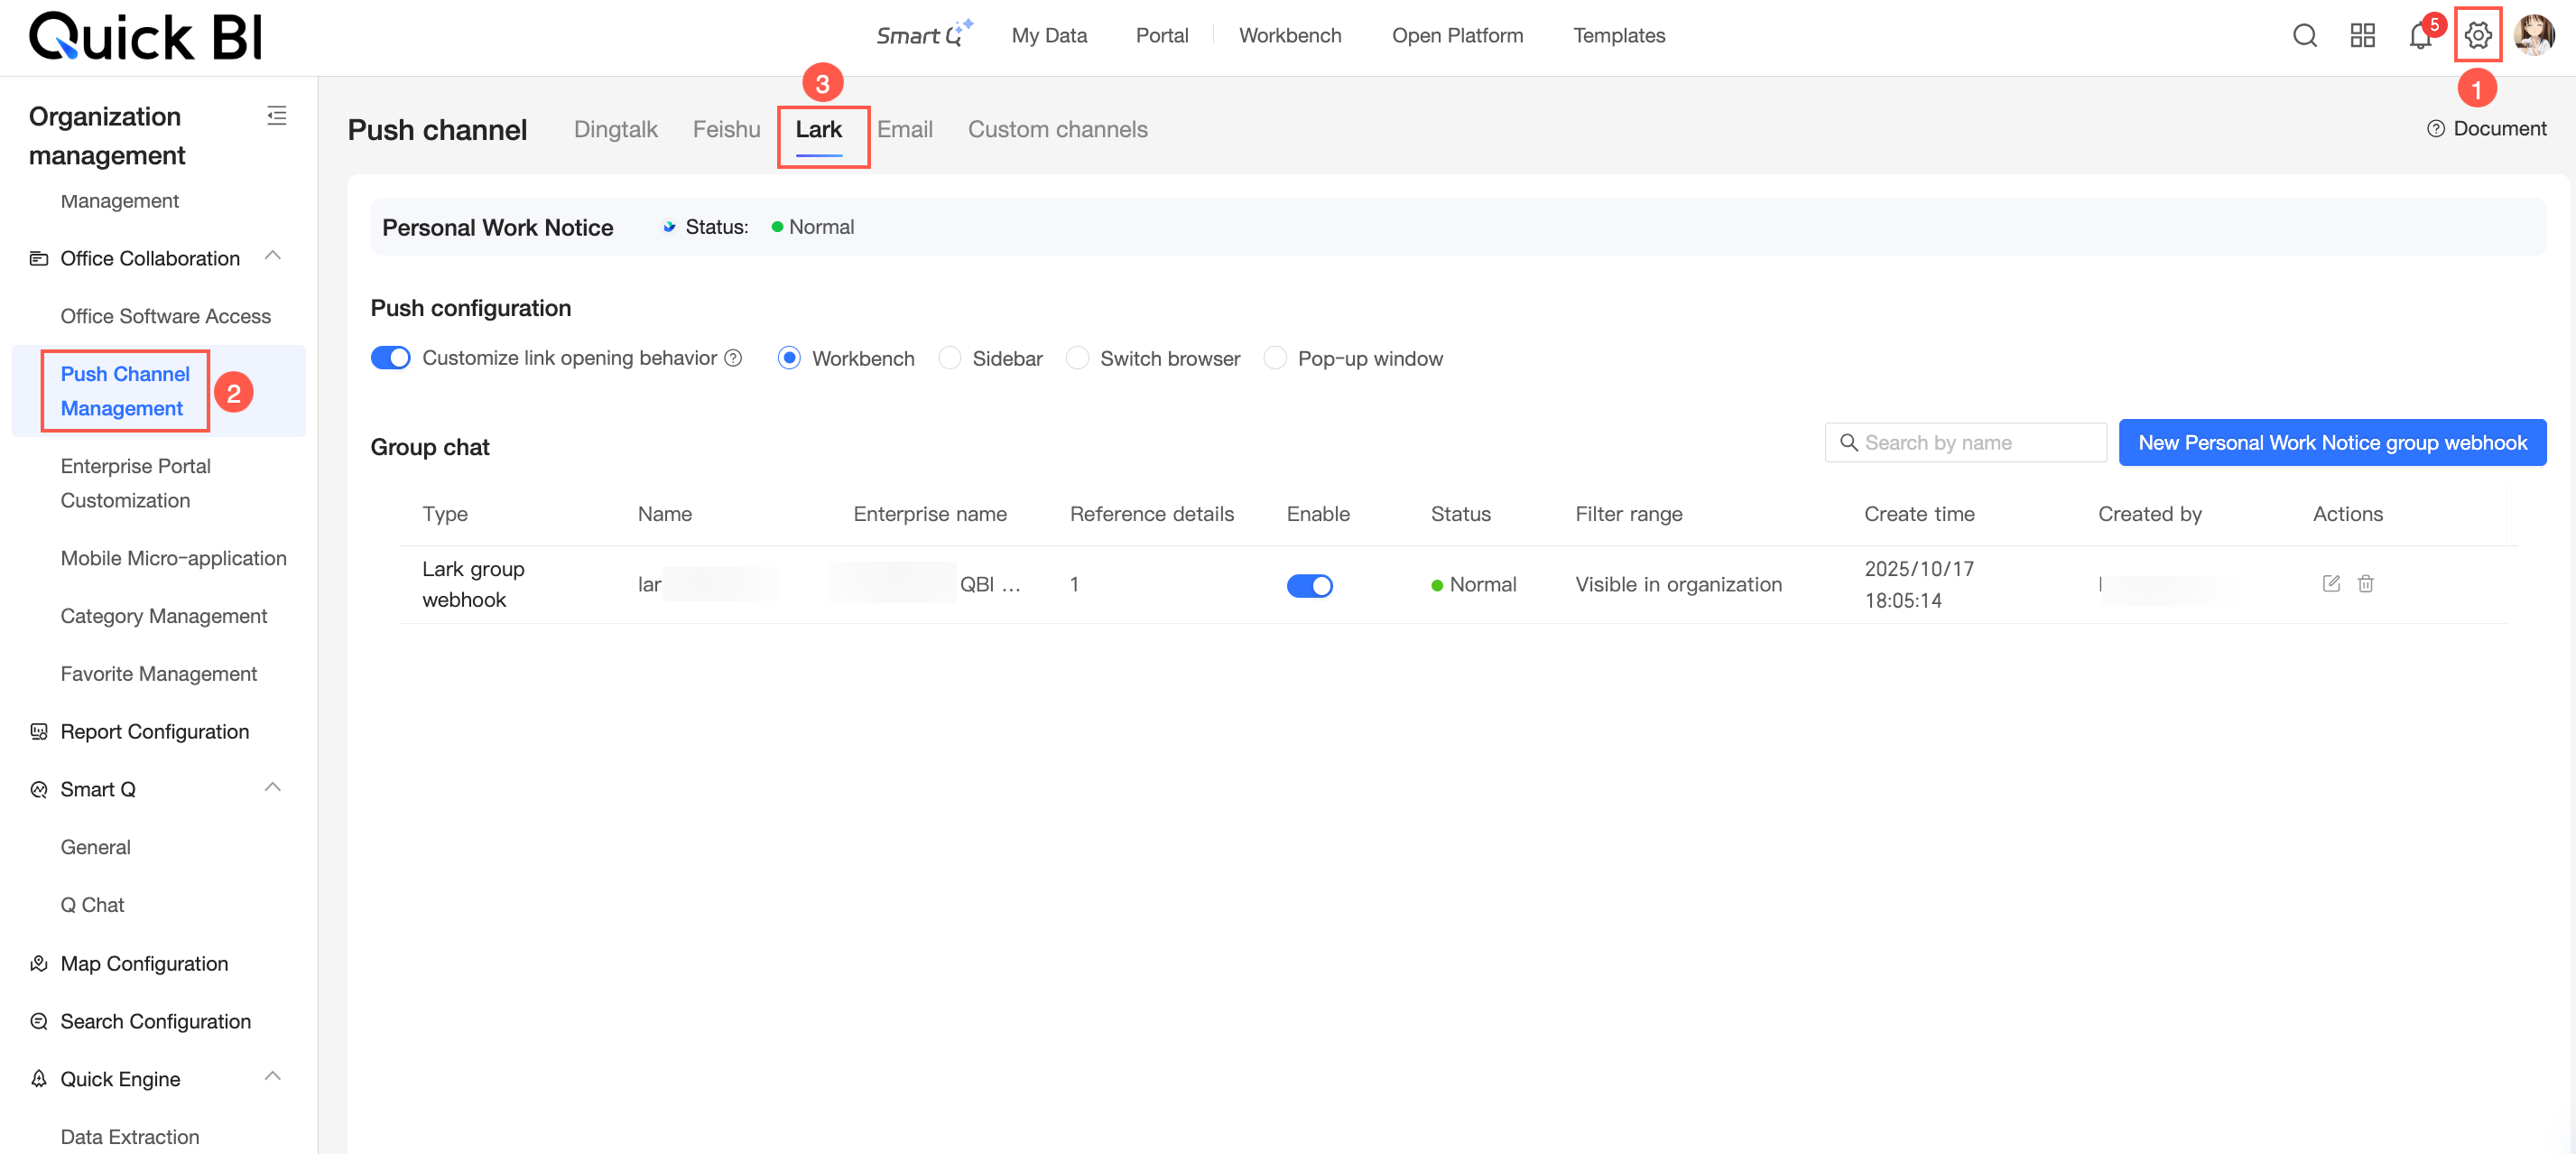Open Workbench in top navigation

[1290, 36]
